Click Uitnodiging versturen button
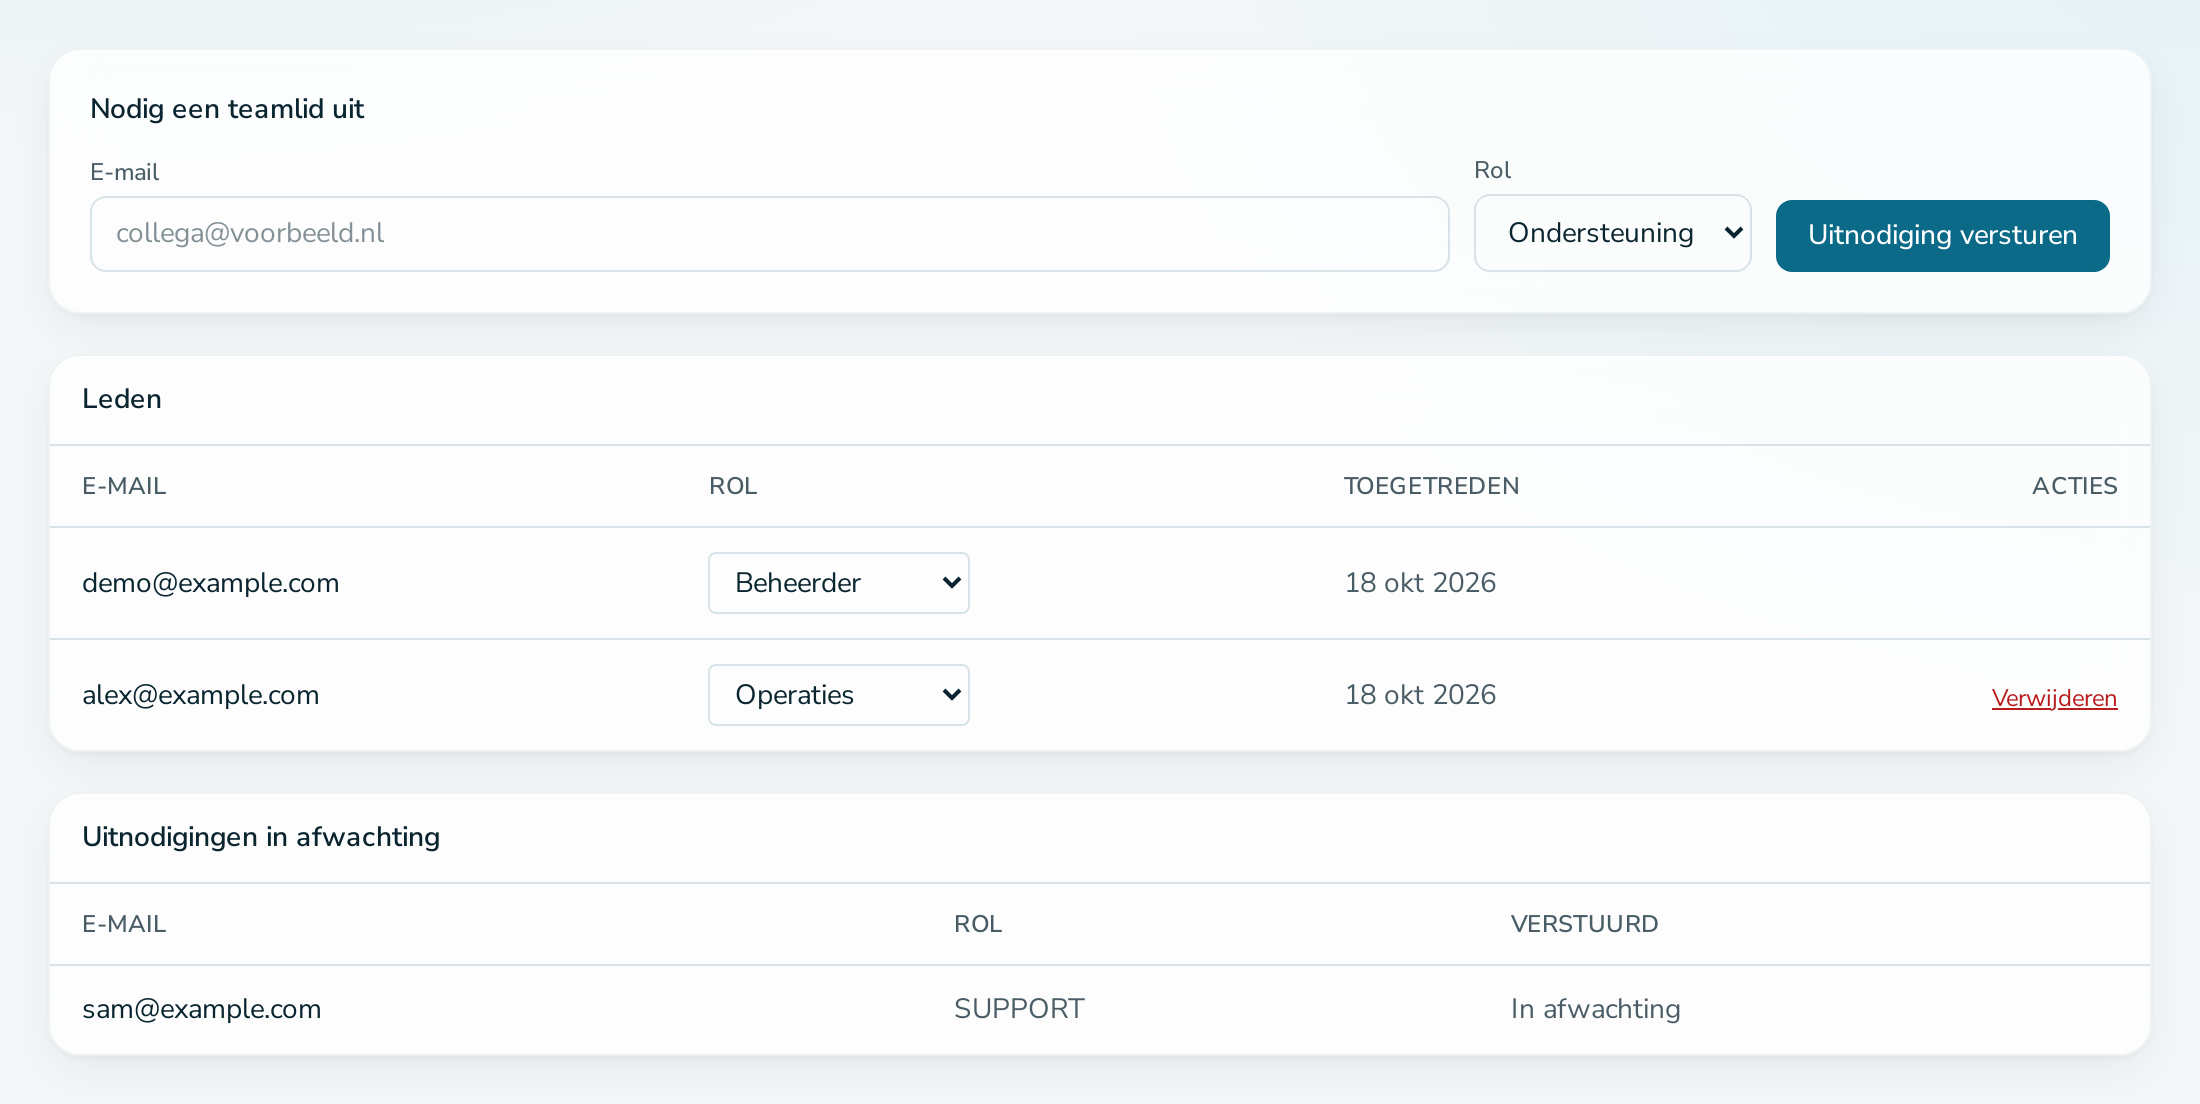Screen dimensions: 2200x1104 [x=1942, y=236]
